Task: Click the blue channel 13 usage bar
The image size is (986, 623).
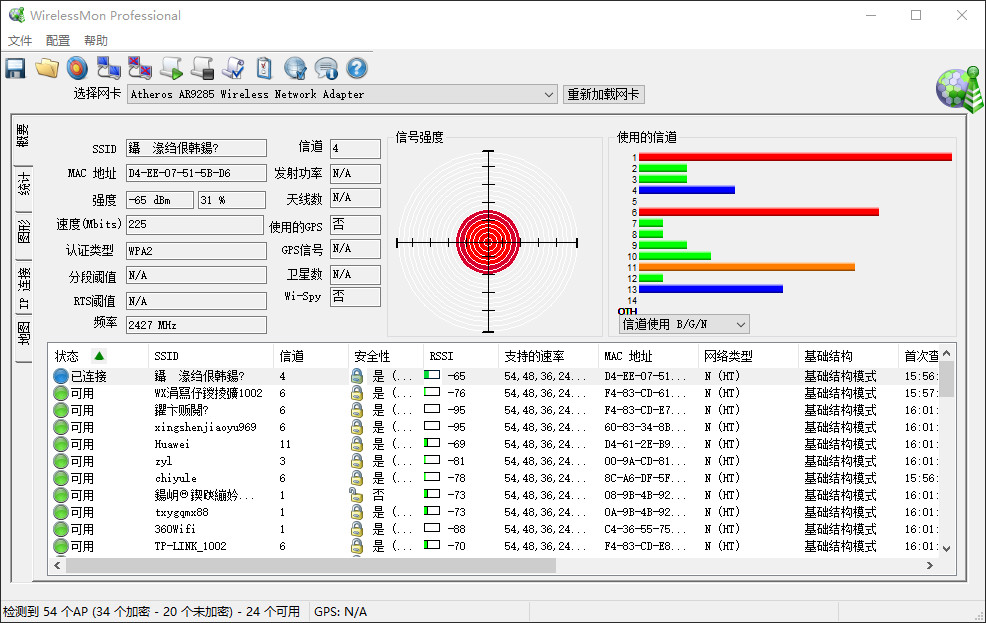Action: coord(711,289)
